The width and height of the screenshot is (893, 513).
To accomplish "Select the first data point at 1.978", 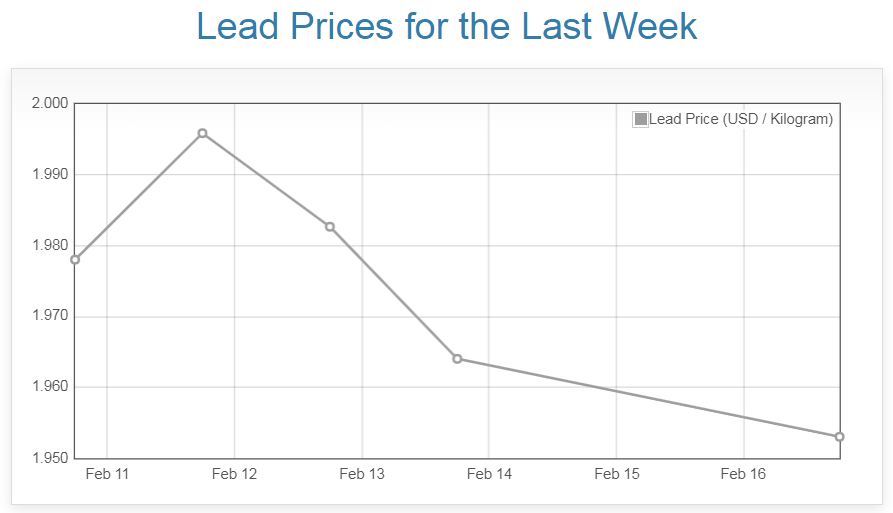I will tap(75, 260).
